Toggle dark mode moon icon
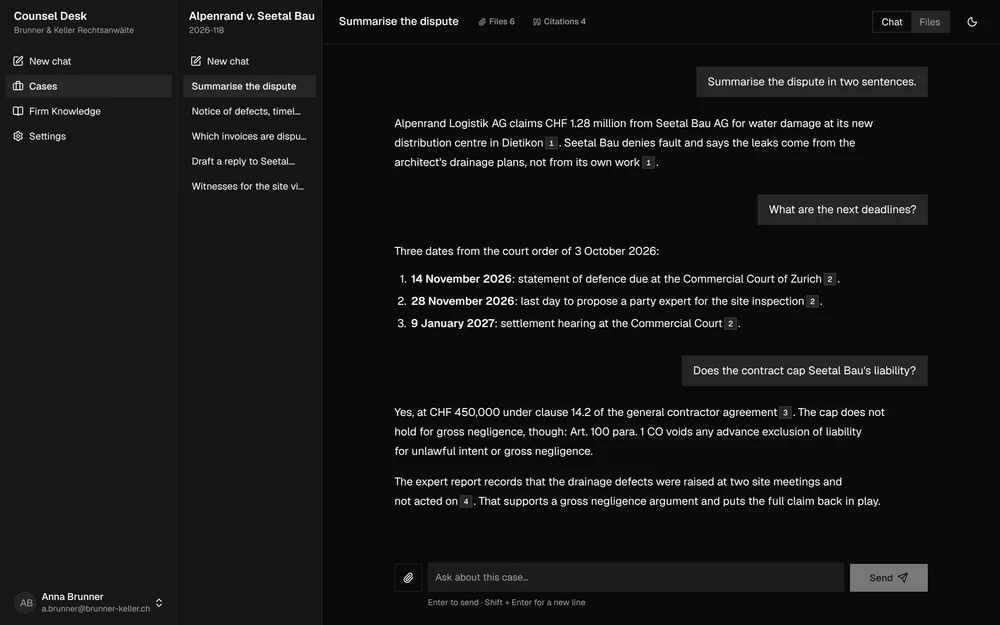The width and height of the screenshot is (1000, 625). point(972,22)
